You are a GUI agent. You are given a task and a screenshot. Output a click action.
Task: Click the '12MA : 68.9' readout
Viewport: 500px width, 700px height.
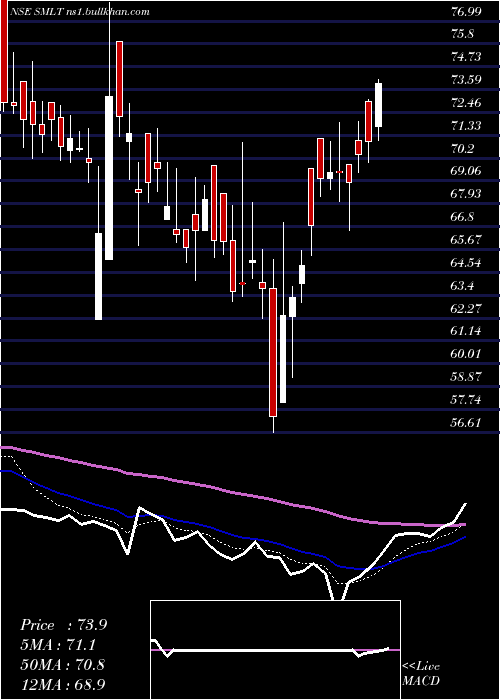(x=63, y=684)
